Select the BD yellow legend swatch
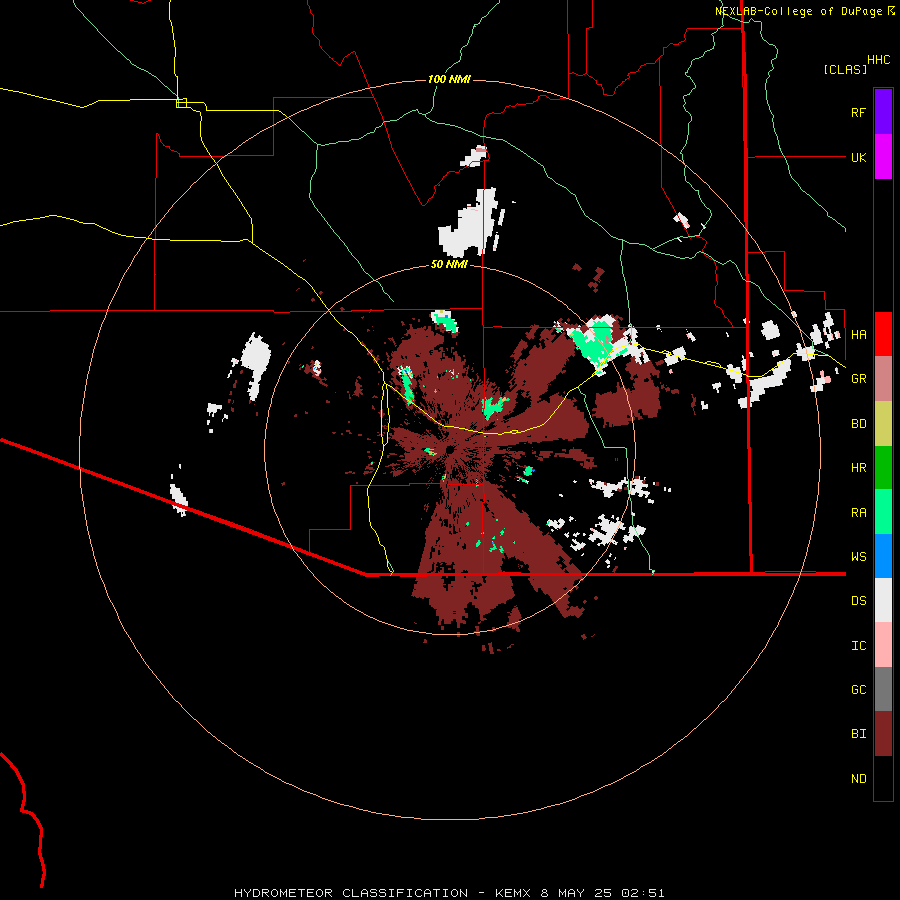This screenshot has height=900, width=900. point(883,424)
